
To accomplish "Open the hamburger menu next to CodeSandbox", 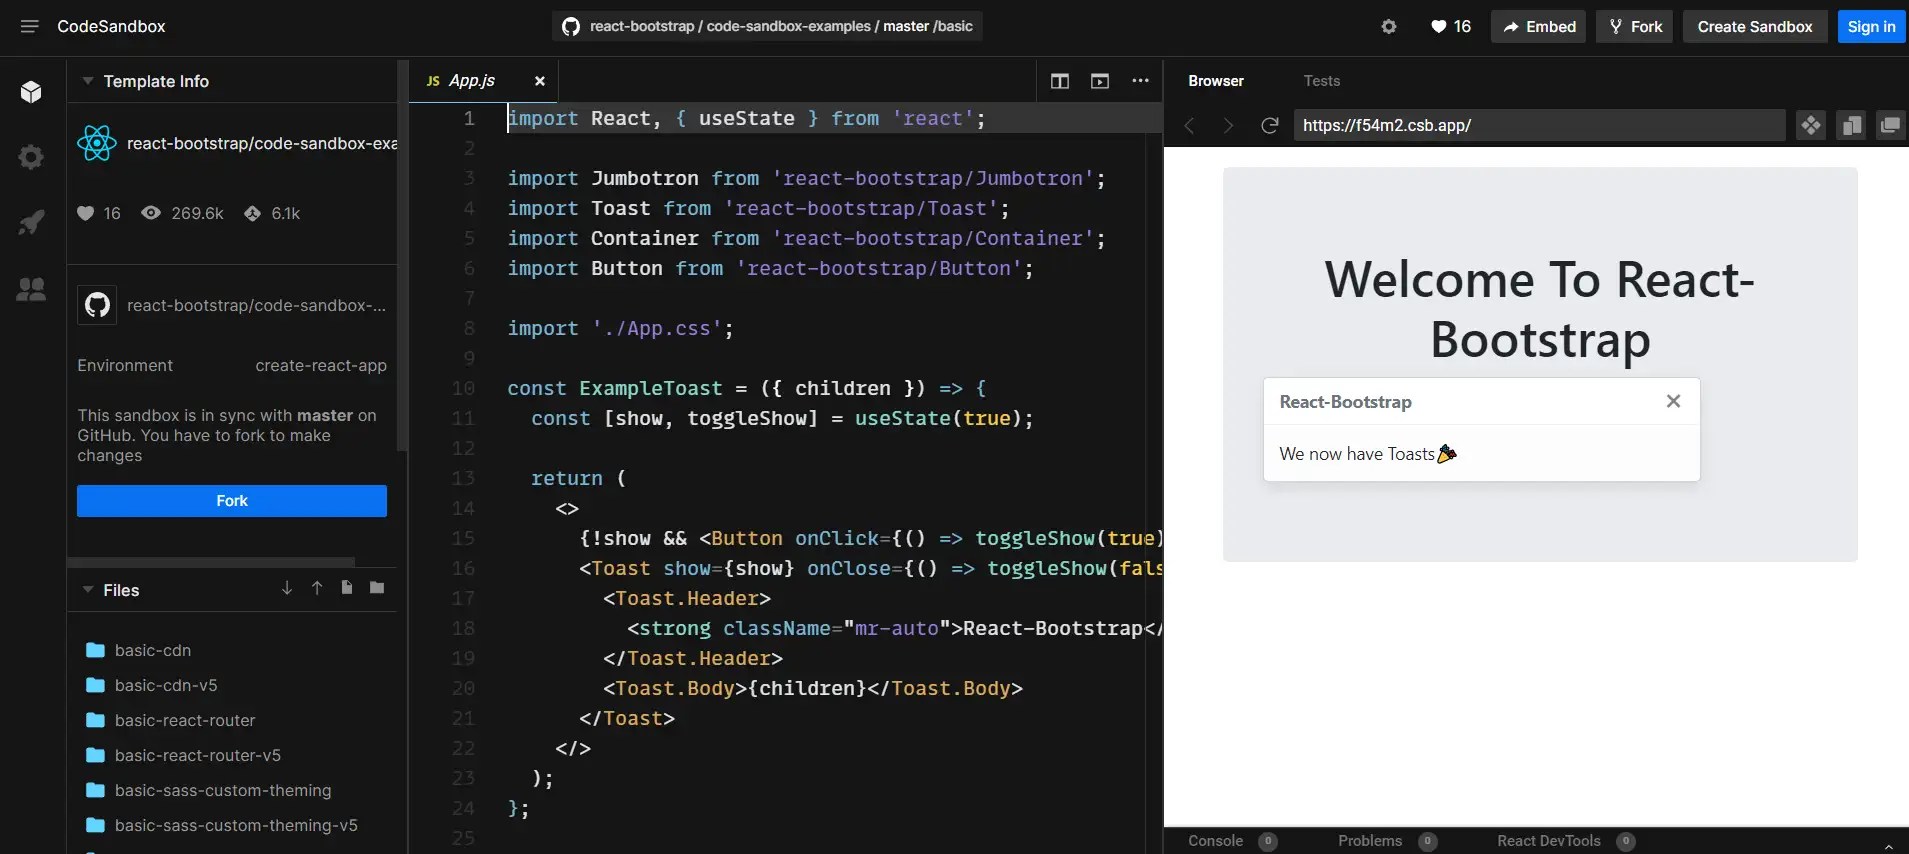I will [30, 26].
